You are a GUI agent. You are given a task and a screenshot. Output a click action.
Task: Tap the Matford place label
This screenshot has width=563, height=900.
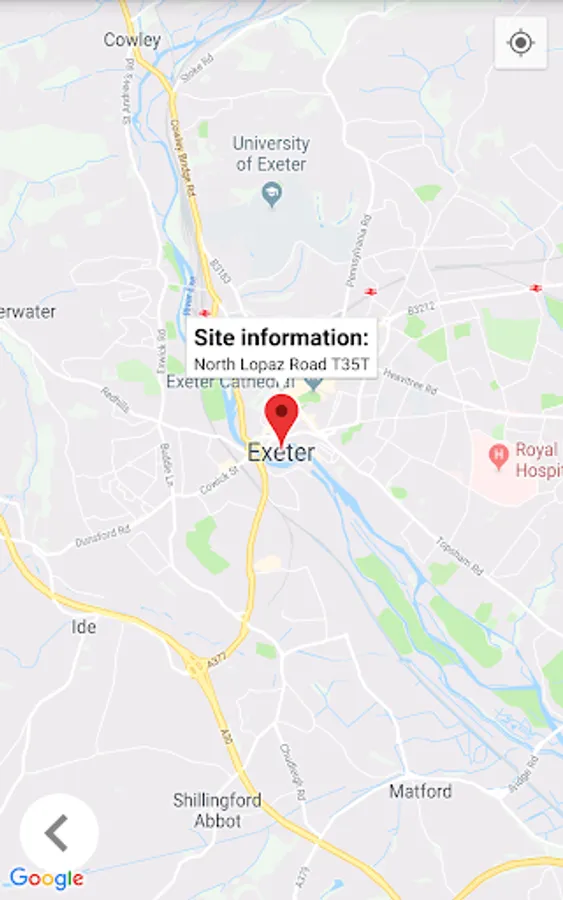pos(421,792)
